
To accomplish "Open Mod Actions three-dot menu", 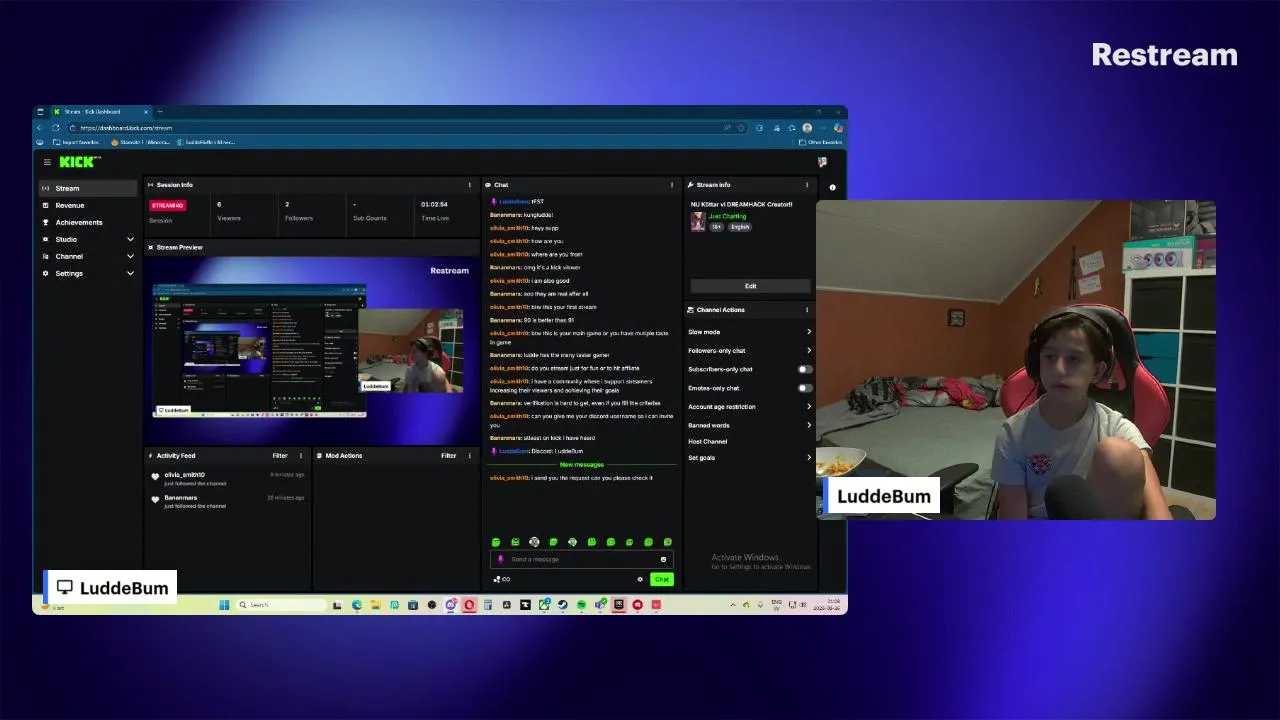I will click(470, 456).
